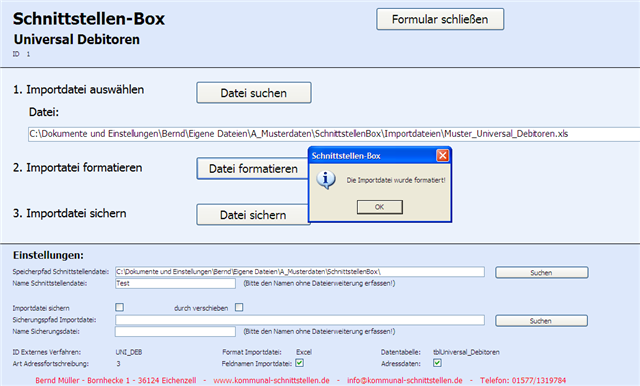
Task: Click the Excel value of Format Importdatei
Action: [x=304, y=352]
